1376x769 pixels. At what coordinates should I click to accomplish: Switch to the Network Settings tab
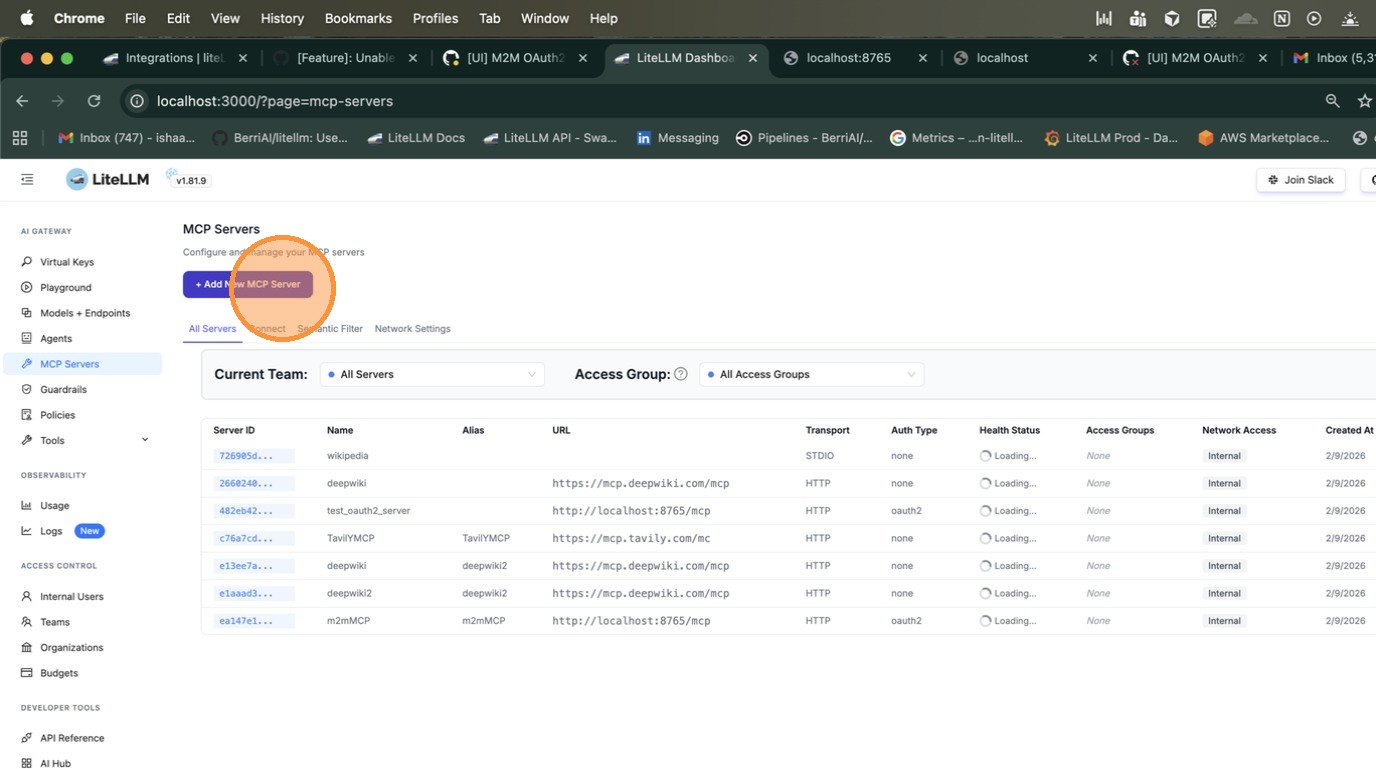point(412,329)
